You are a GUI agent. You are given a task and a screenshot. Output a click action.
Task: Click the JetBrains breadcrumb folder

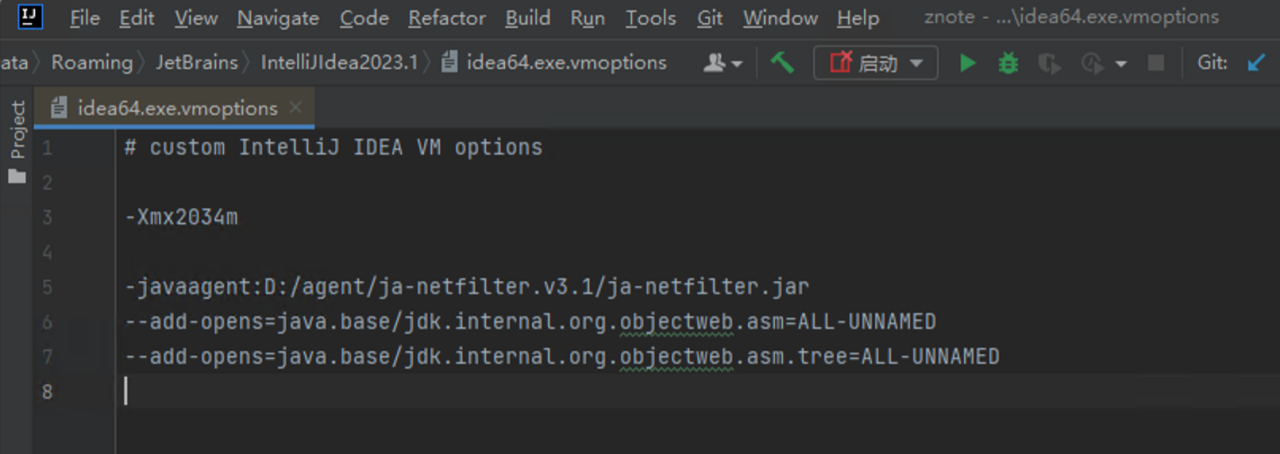pos(196,62)
